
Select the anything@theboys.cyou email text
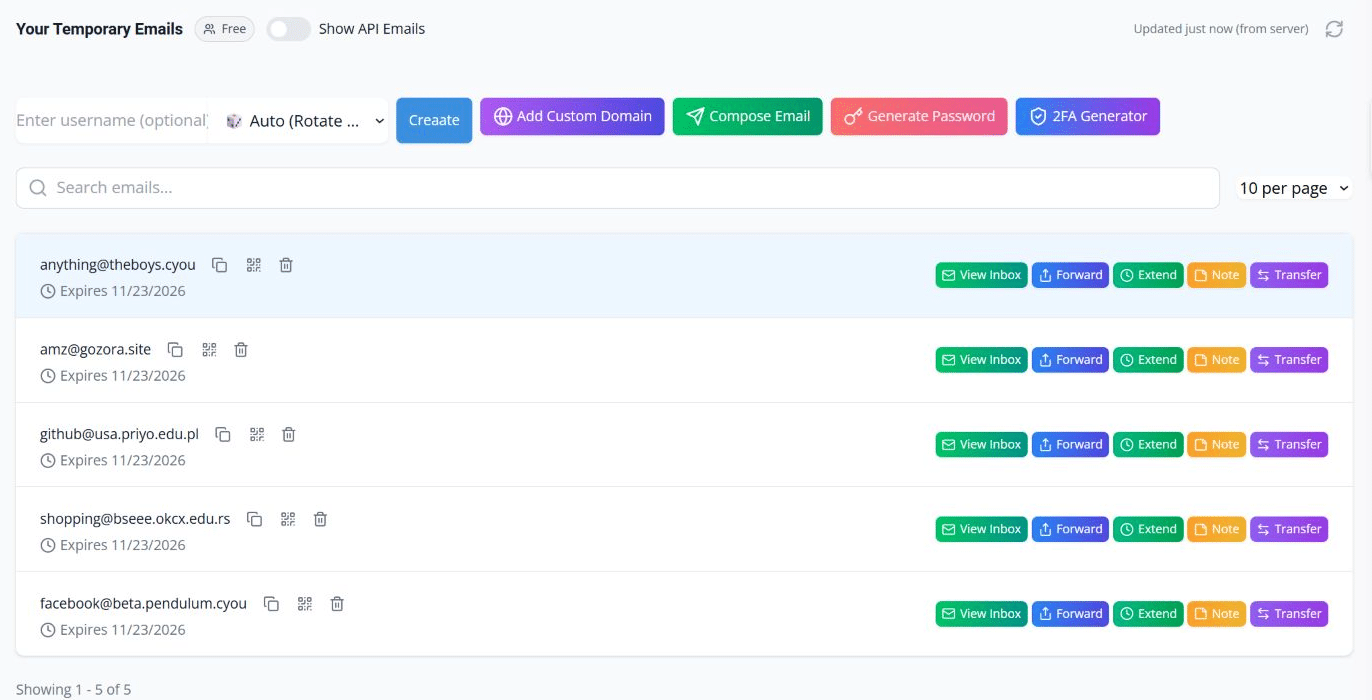click(x=118, y=265)
